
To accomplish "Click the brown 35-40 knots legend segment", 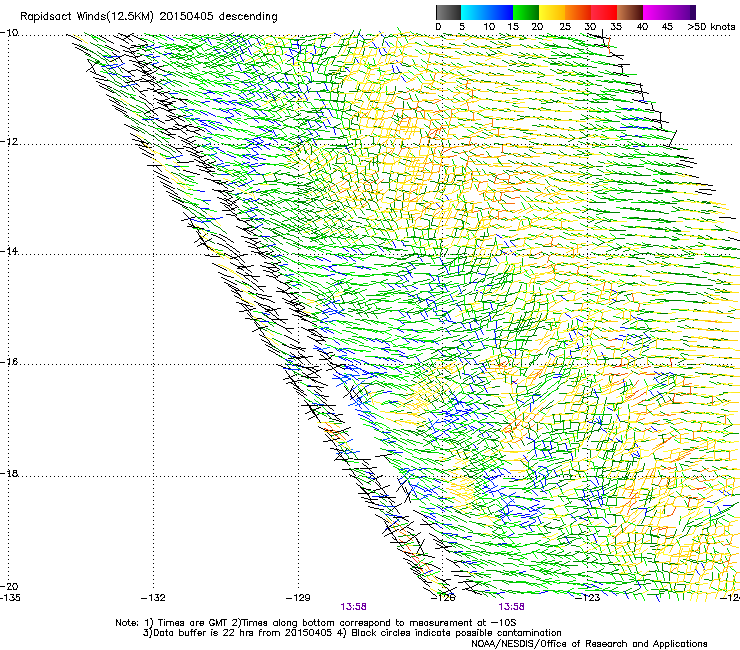I will pyautogui.click(x=630, y=12).
